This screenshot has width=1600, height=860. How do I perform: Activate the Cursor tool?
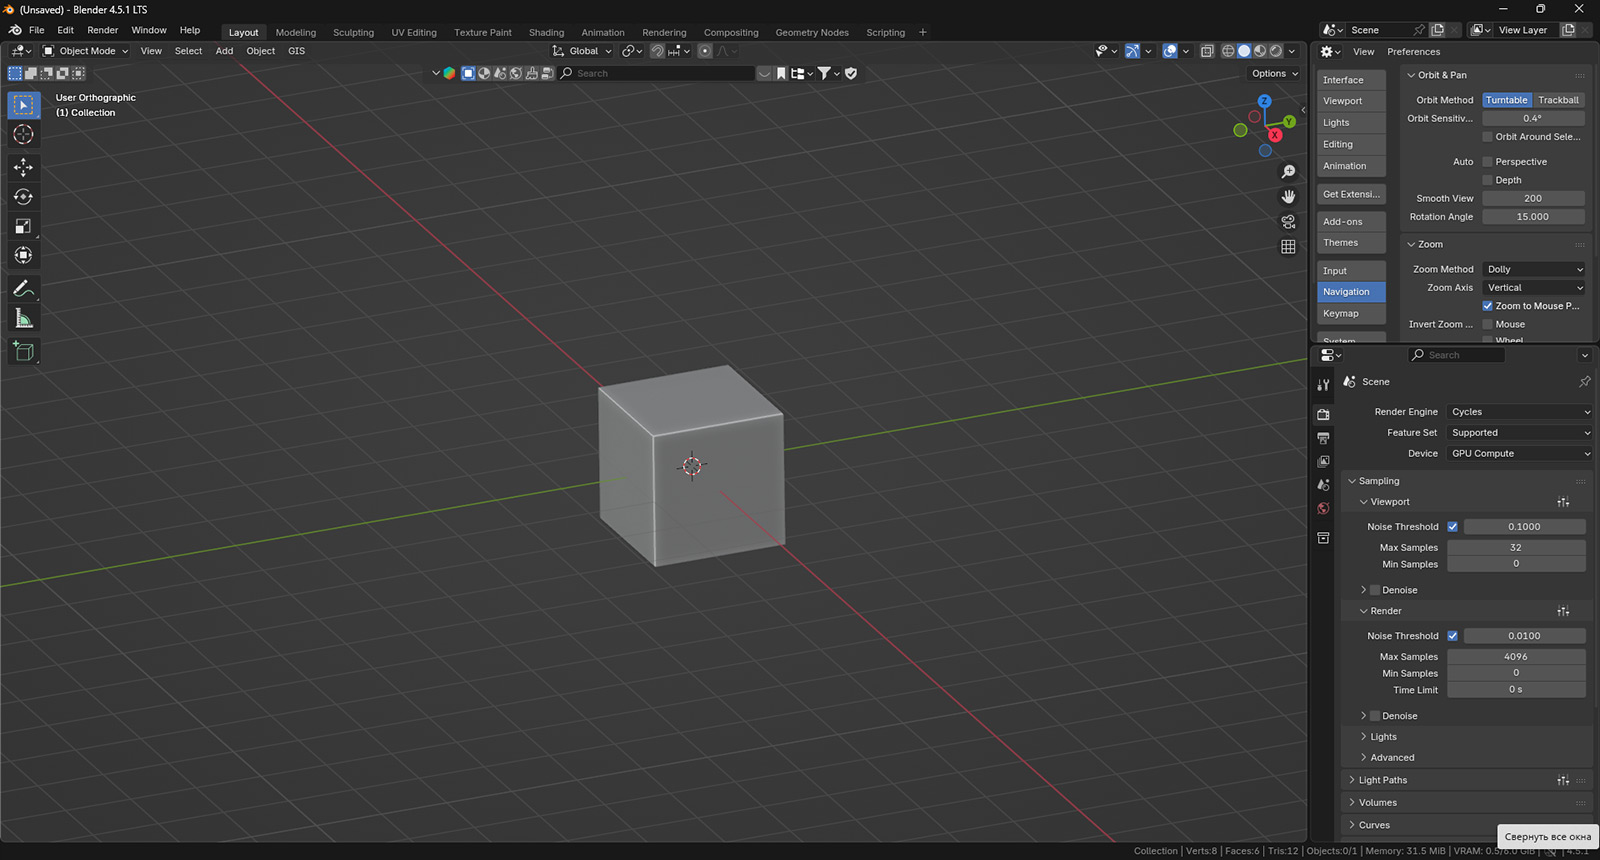point(24,134)
